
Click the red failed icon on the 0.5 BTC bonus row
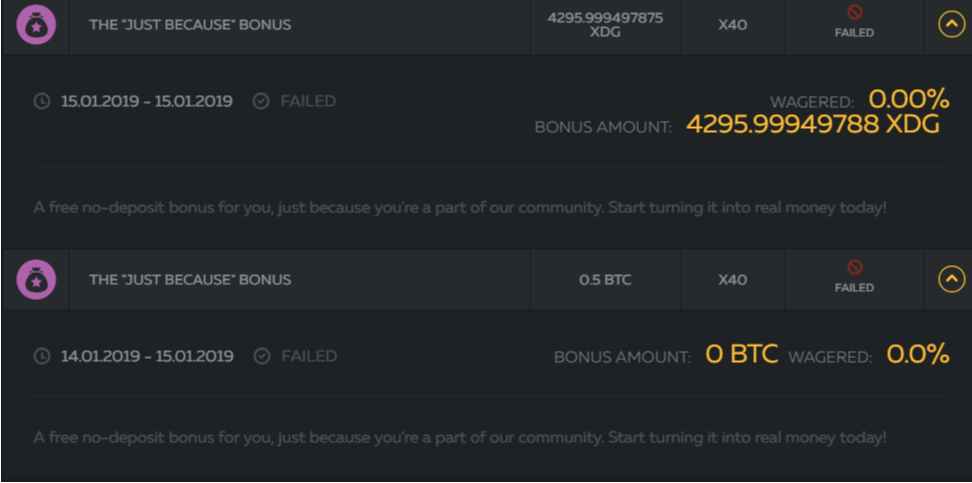854,267
